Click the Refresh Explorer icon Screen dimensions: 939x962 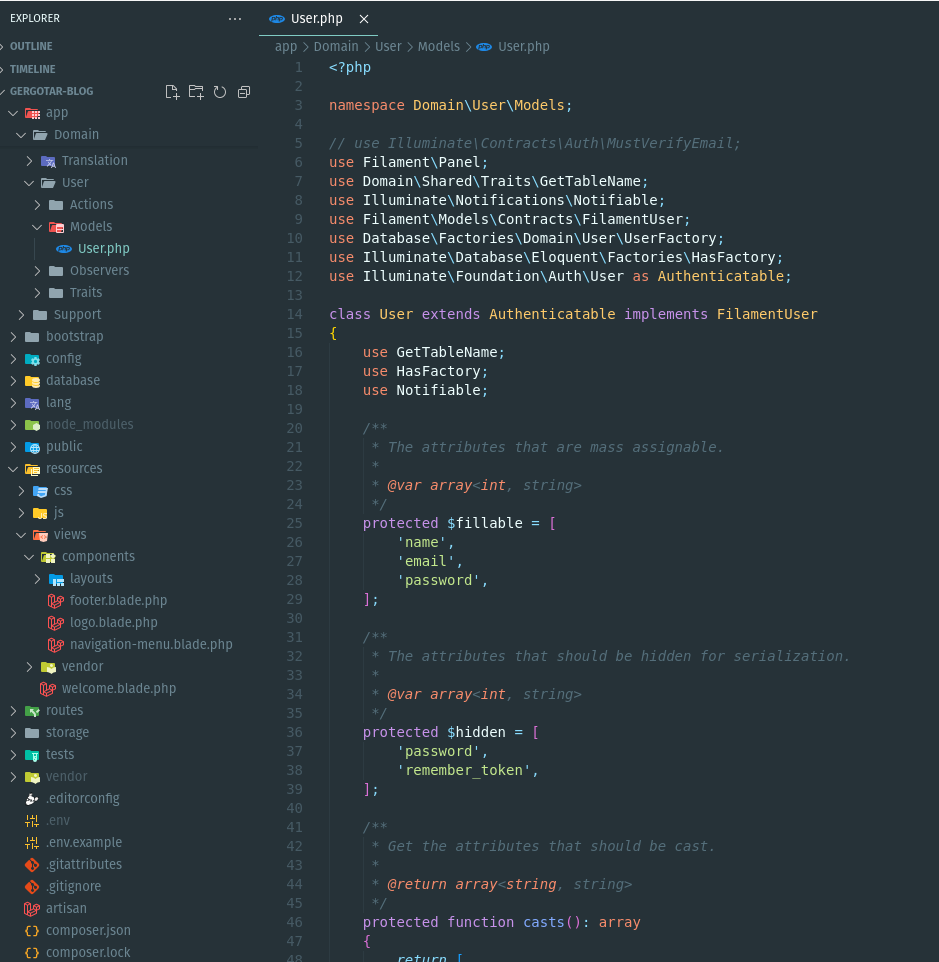[x=220, y=91]
